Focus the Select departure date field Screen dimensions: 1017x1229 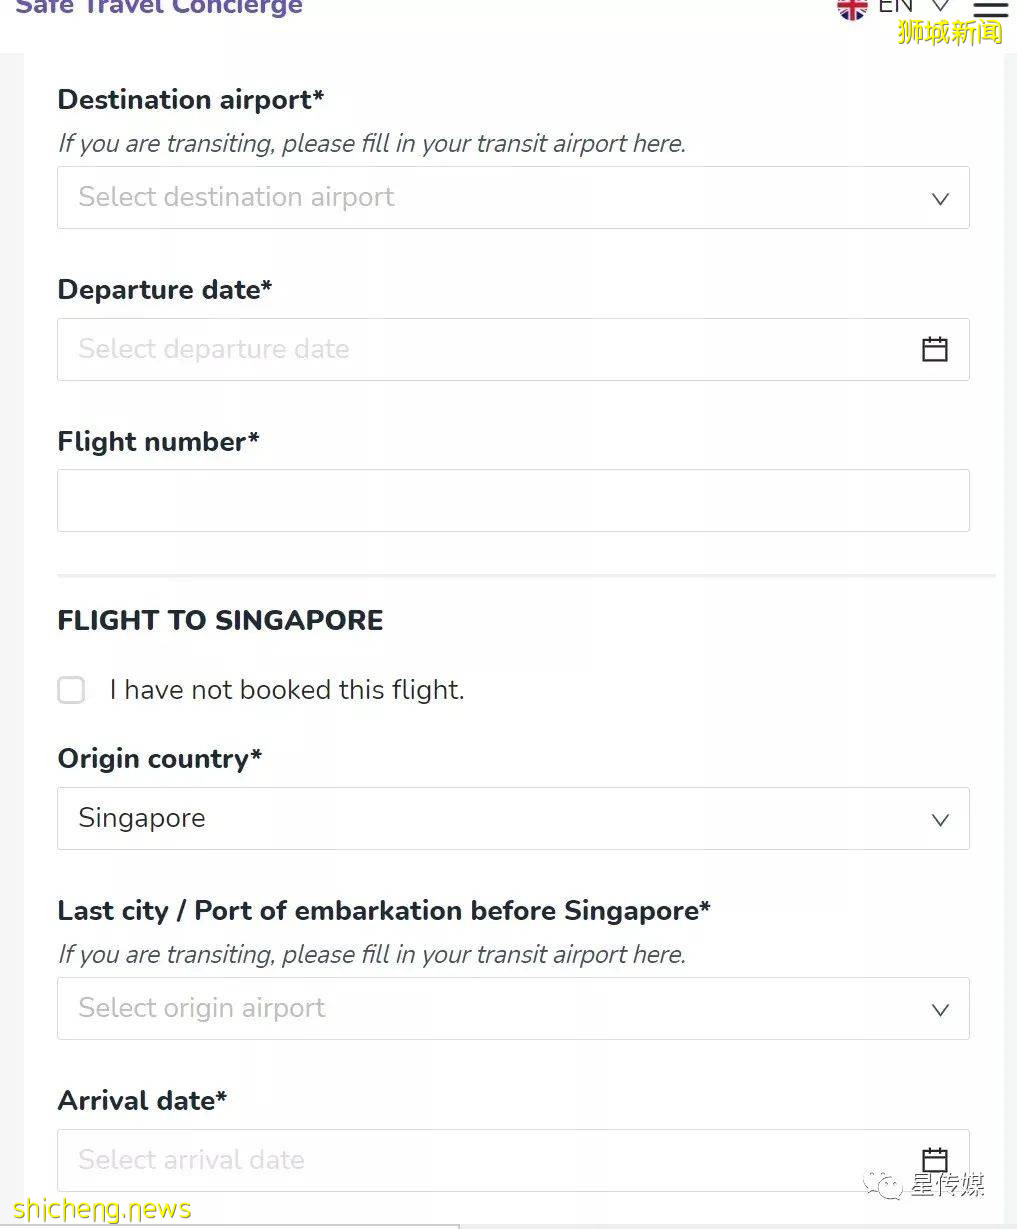click(x=480, y=349)
